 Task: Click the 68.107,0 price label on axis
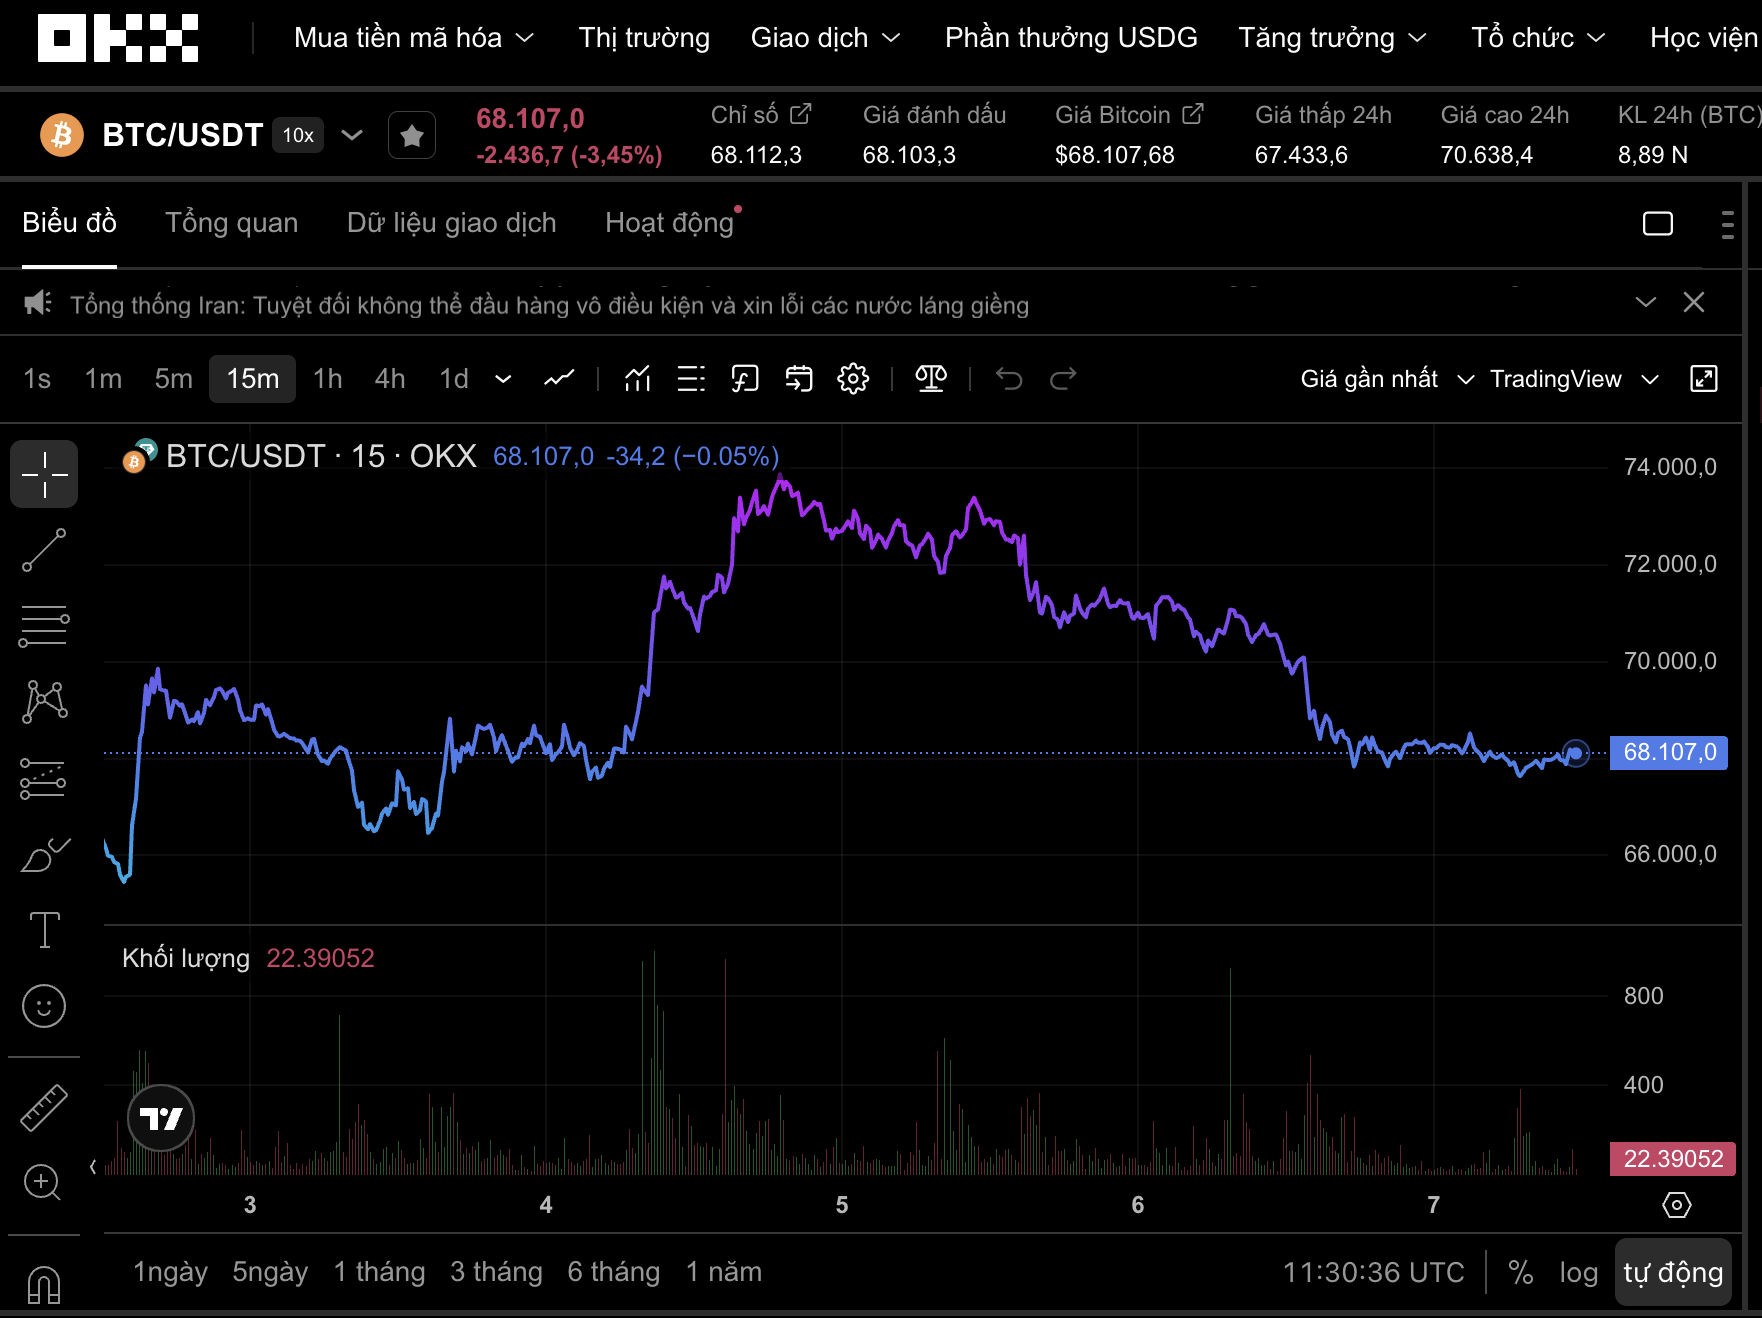pyautogui.click(x=1668, y=752)
